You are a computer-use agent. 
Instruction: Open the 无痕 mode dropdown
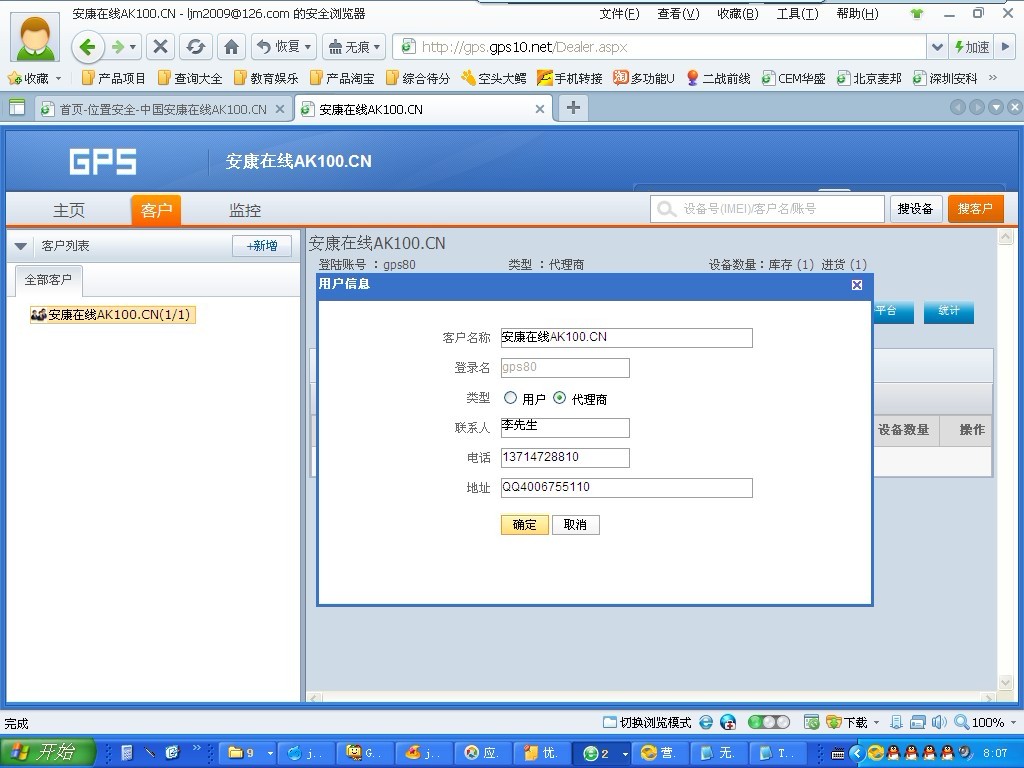pos(354,47)
